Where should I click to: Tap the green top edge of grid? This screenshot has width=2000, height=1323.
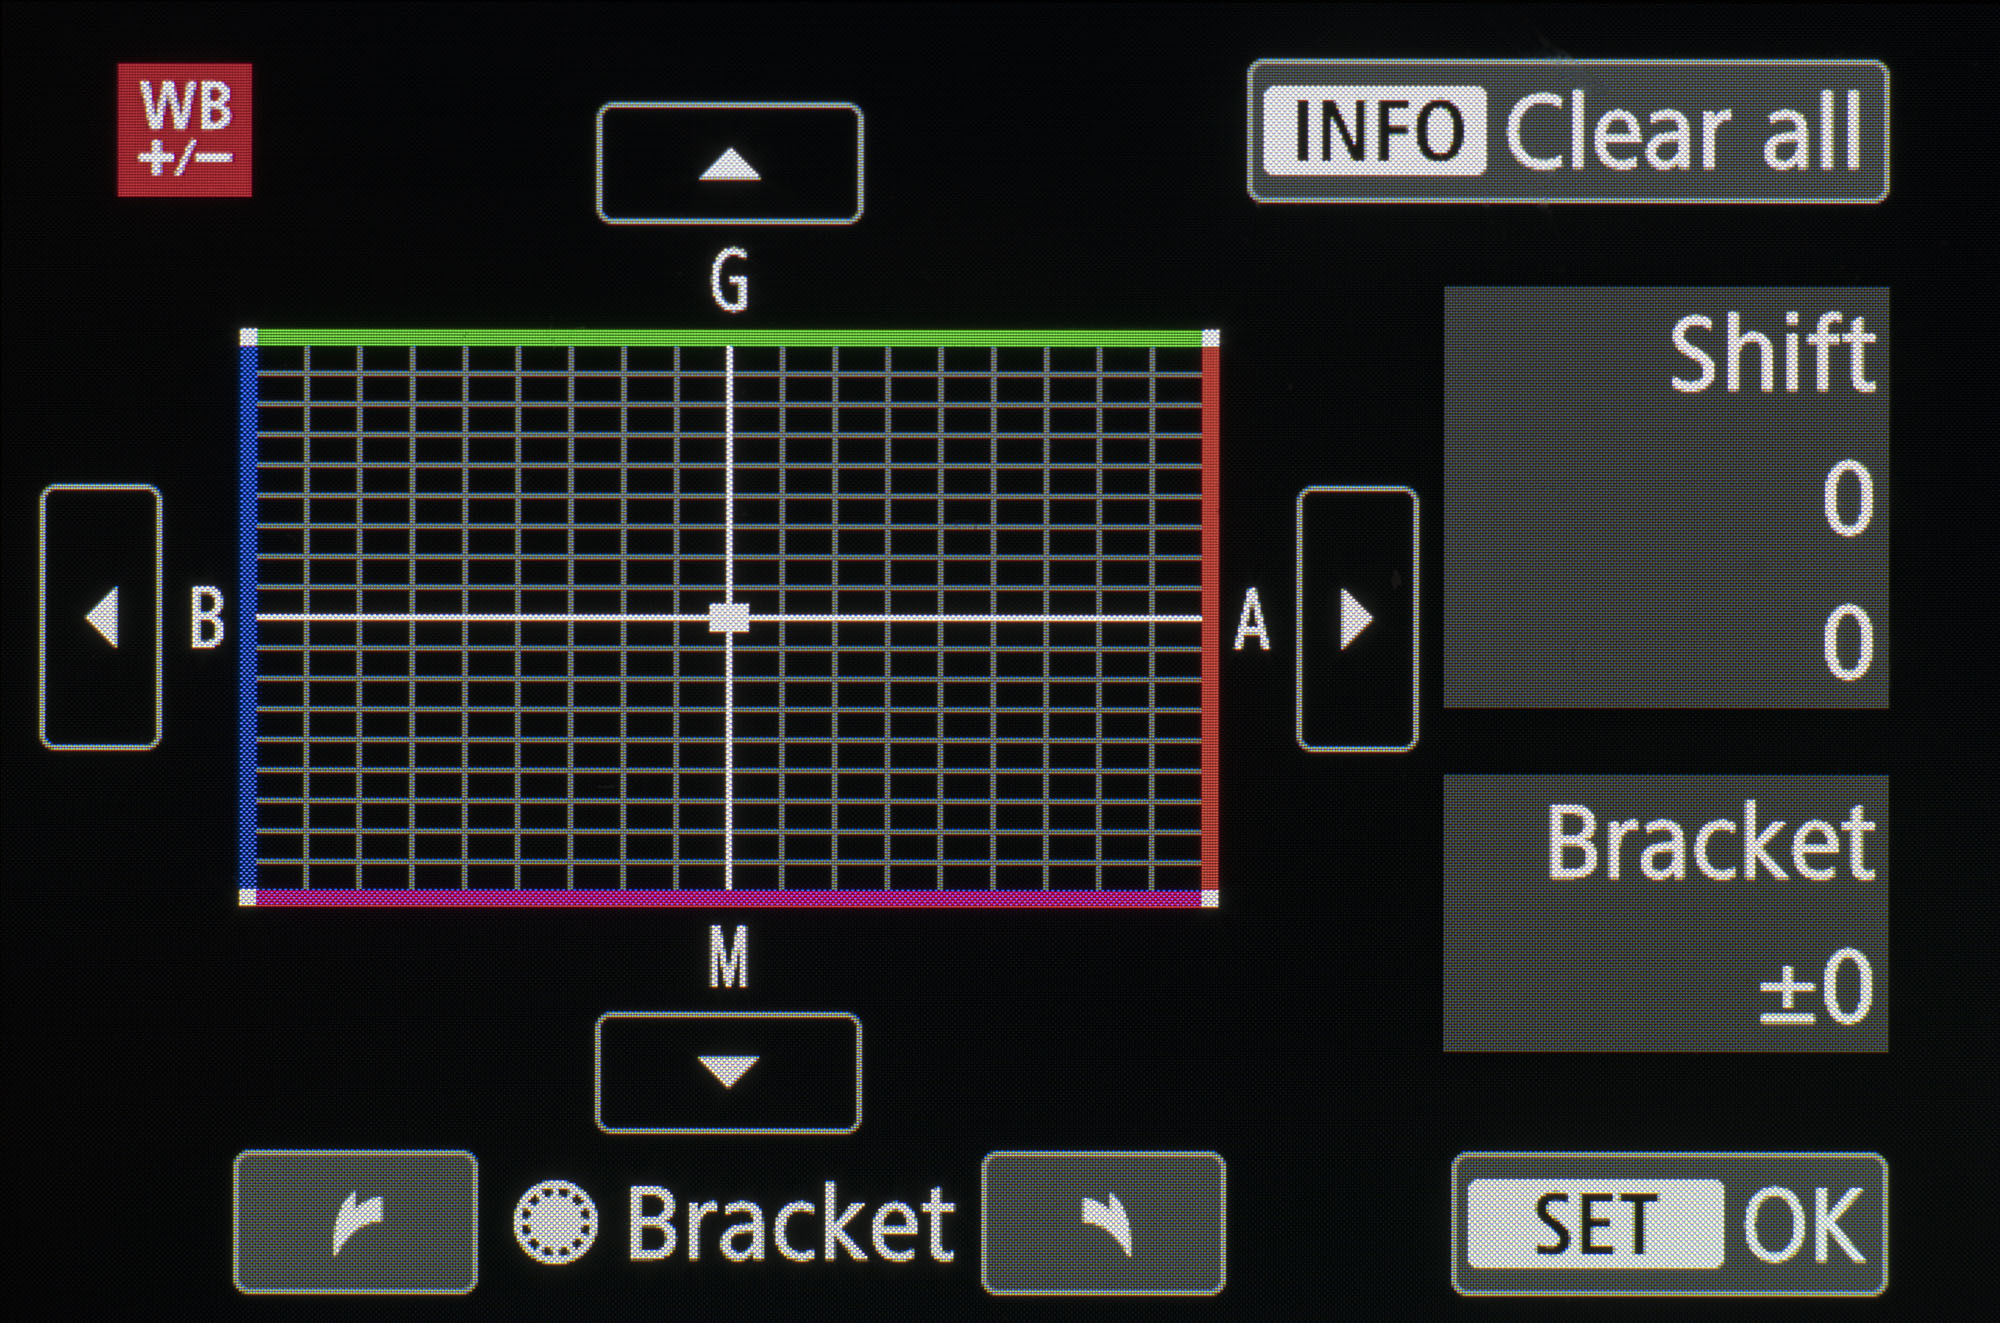coord(729,338)
